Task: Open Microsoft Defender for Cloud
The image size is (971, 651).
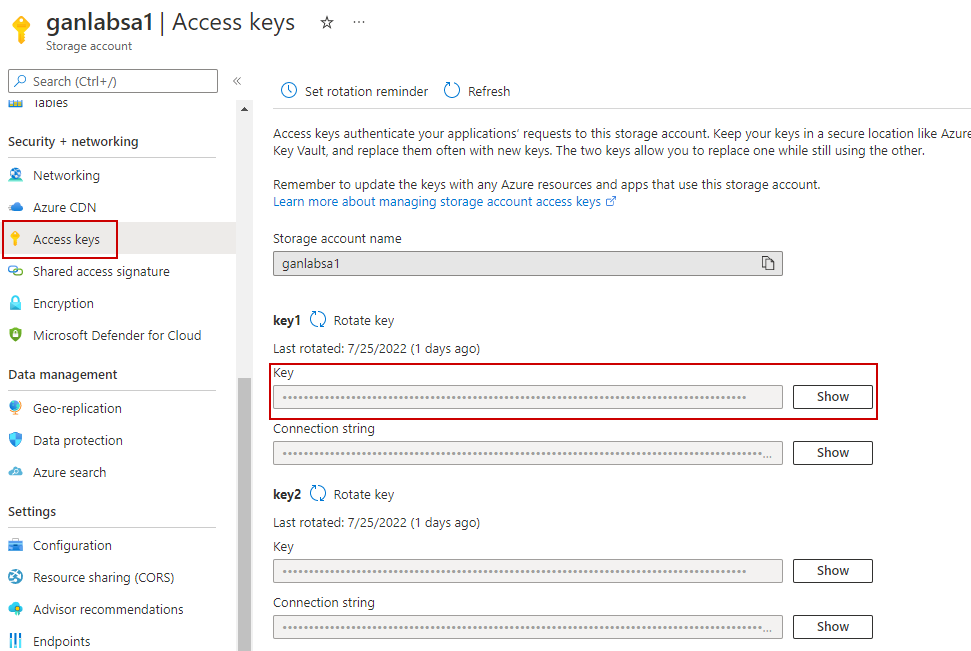Action: [x=116, y=335]
